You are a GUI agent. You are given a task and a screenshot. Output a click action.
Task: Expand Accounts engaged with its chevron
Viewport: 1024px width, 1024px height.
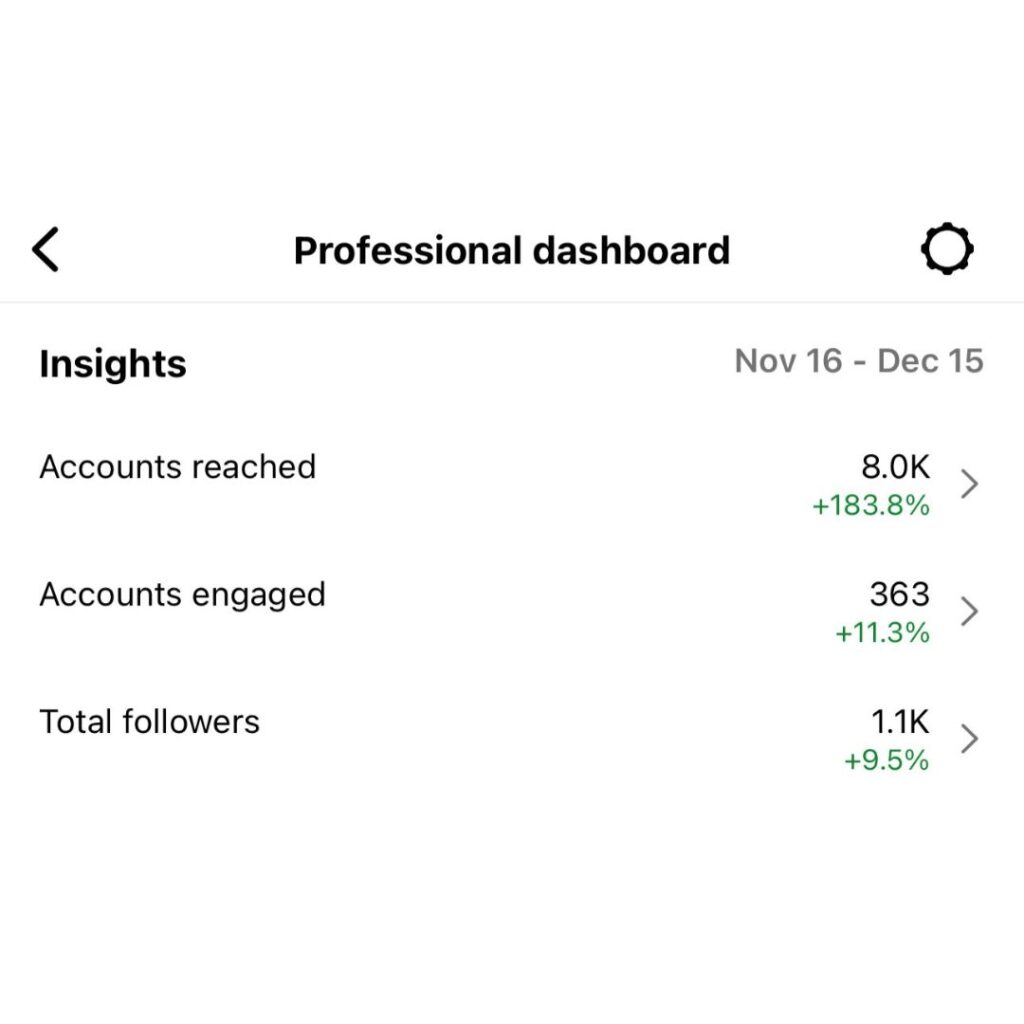tap(968, 611)
